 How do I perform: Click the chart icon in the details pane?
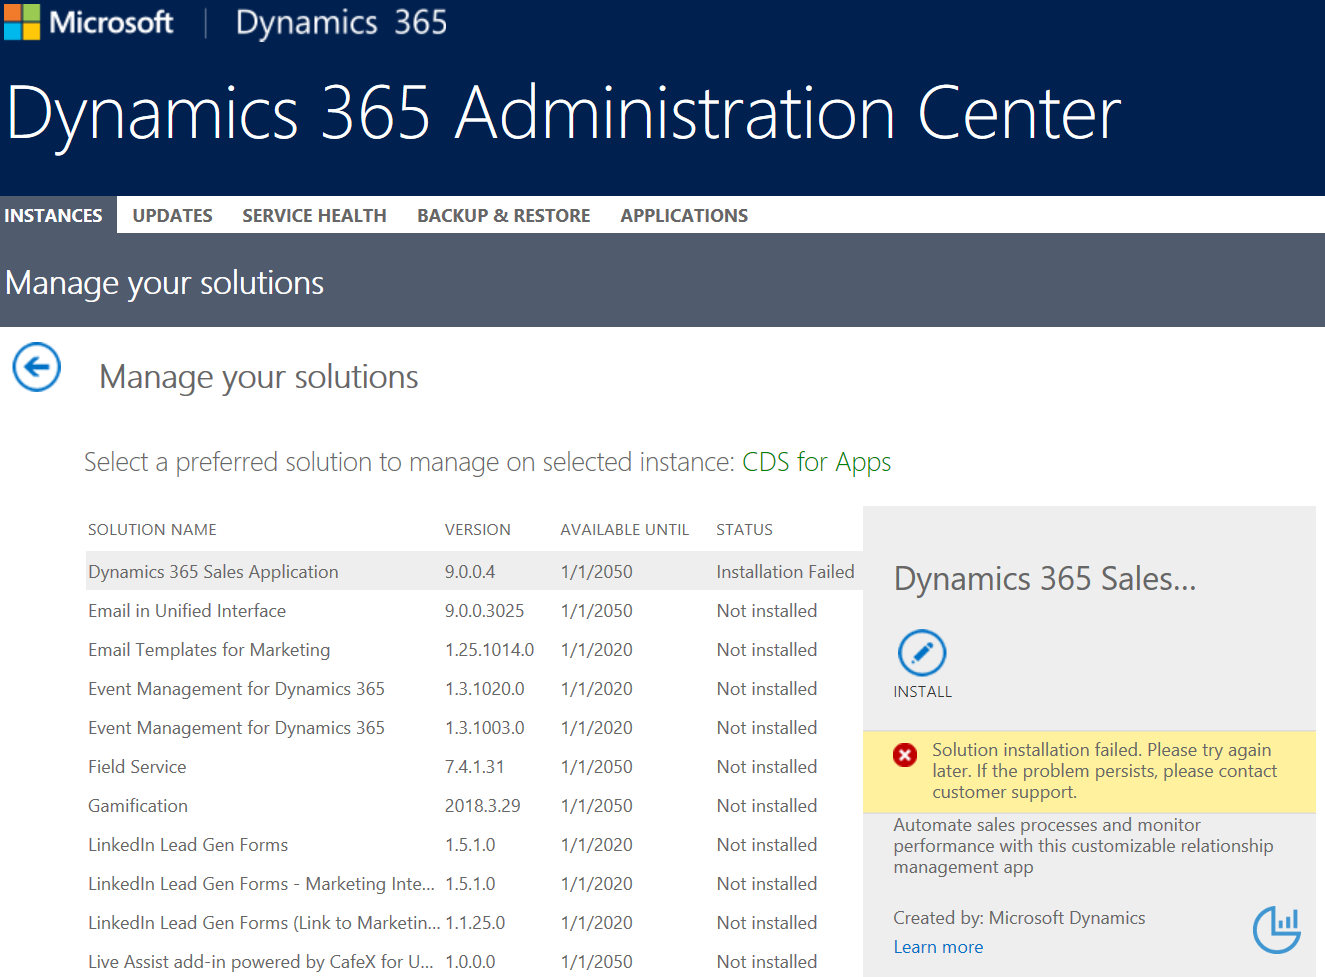coord(1277,929)
